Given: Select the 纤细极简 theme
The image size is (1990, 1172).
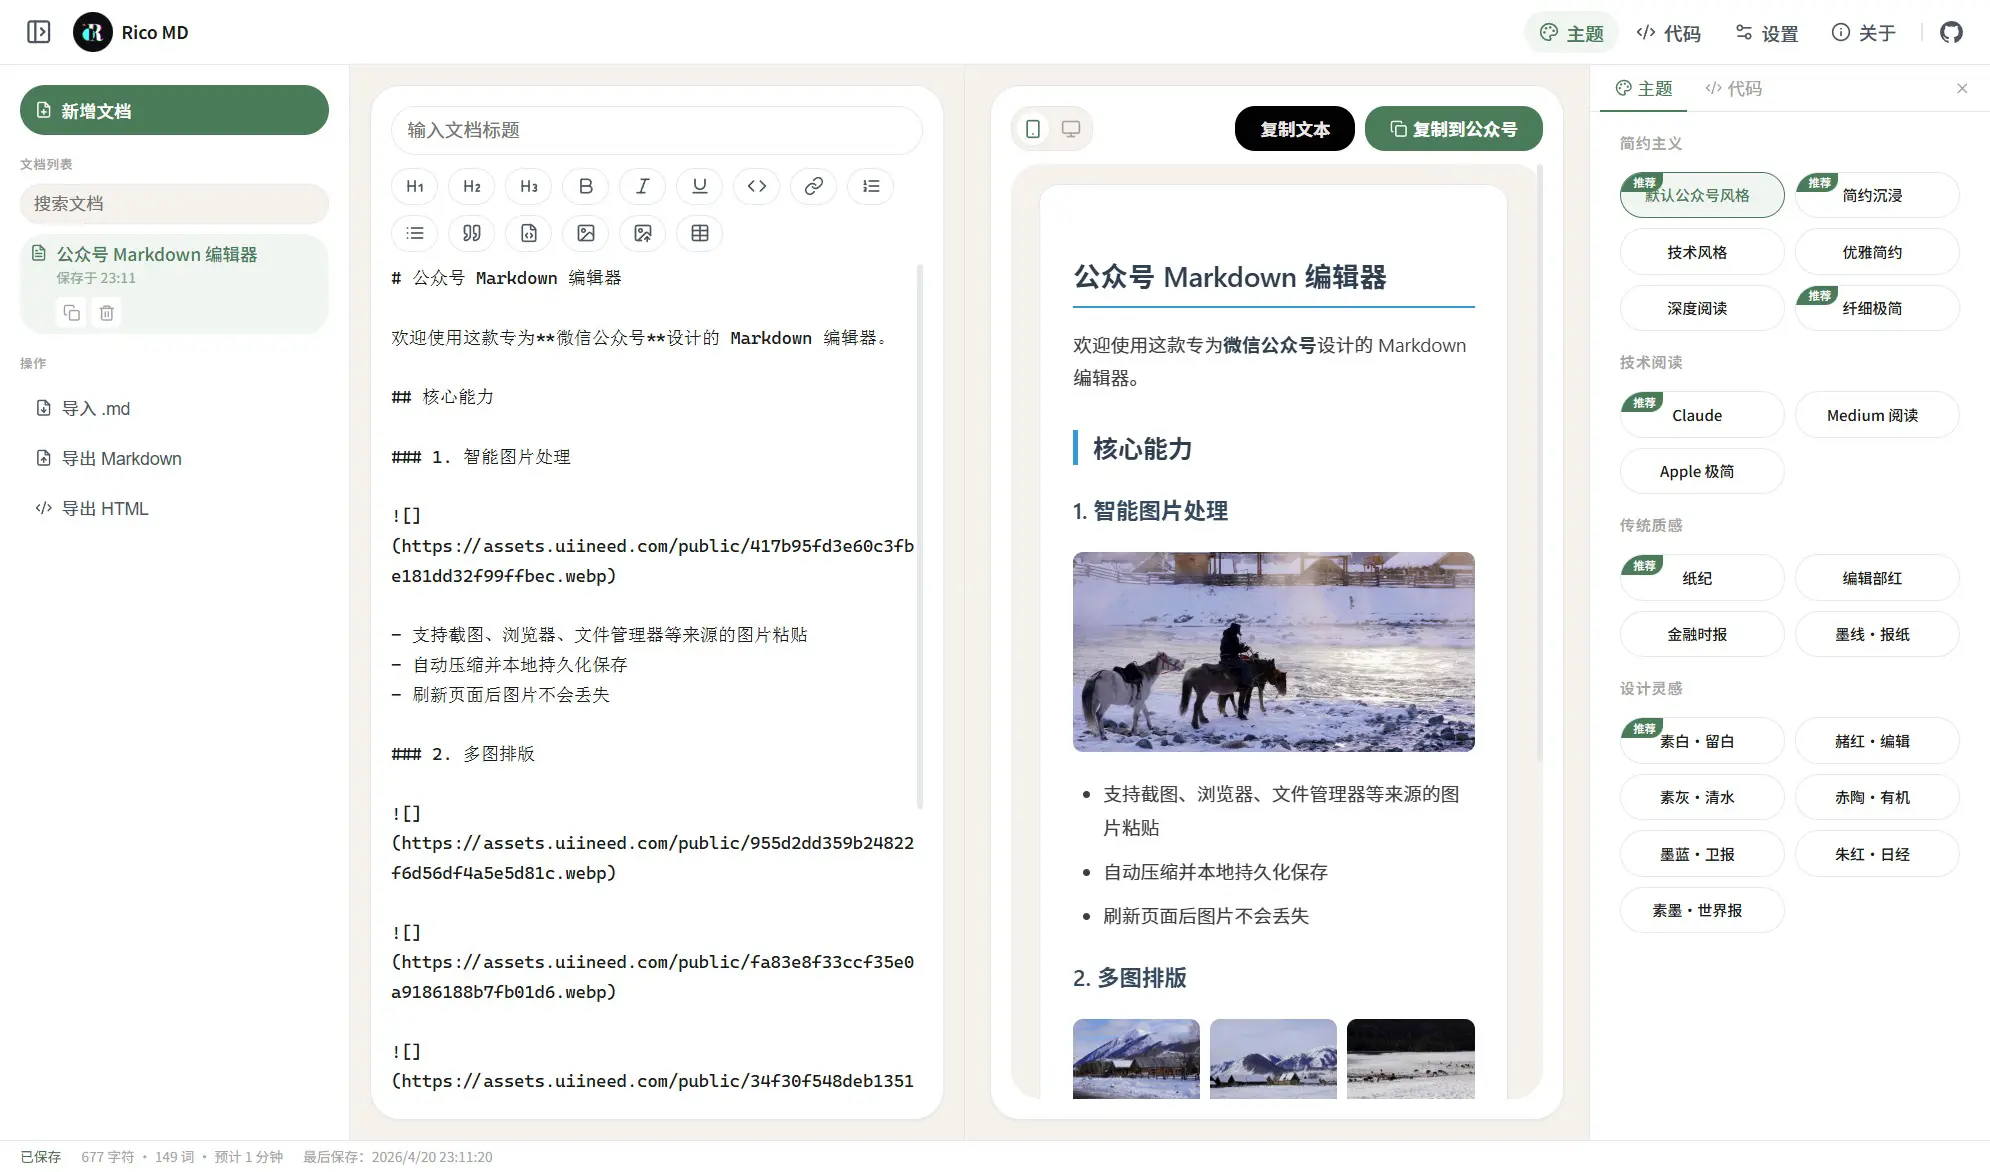Looking at the screenshot, I should click(x=1877, y=308).
